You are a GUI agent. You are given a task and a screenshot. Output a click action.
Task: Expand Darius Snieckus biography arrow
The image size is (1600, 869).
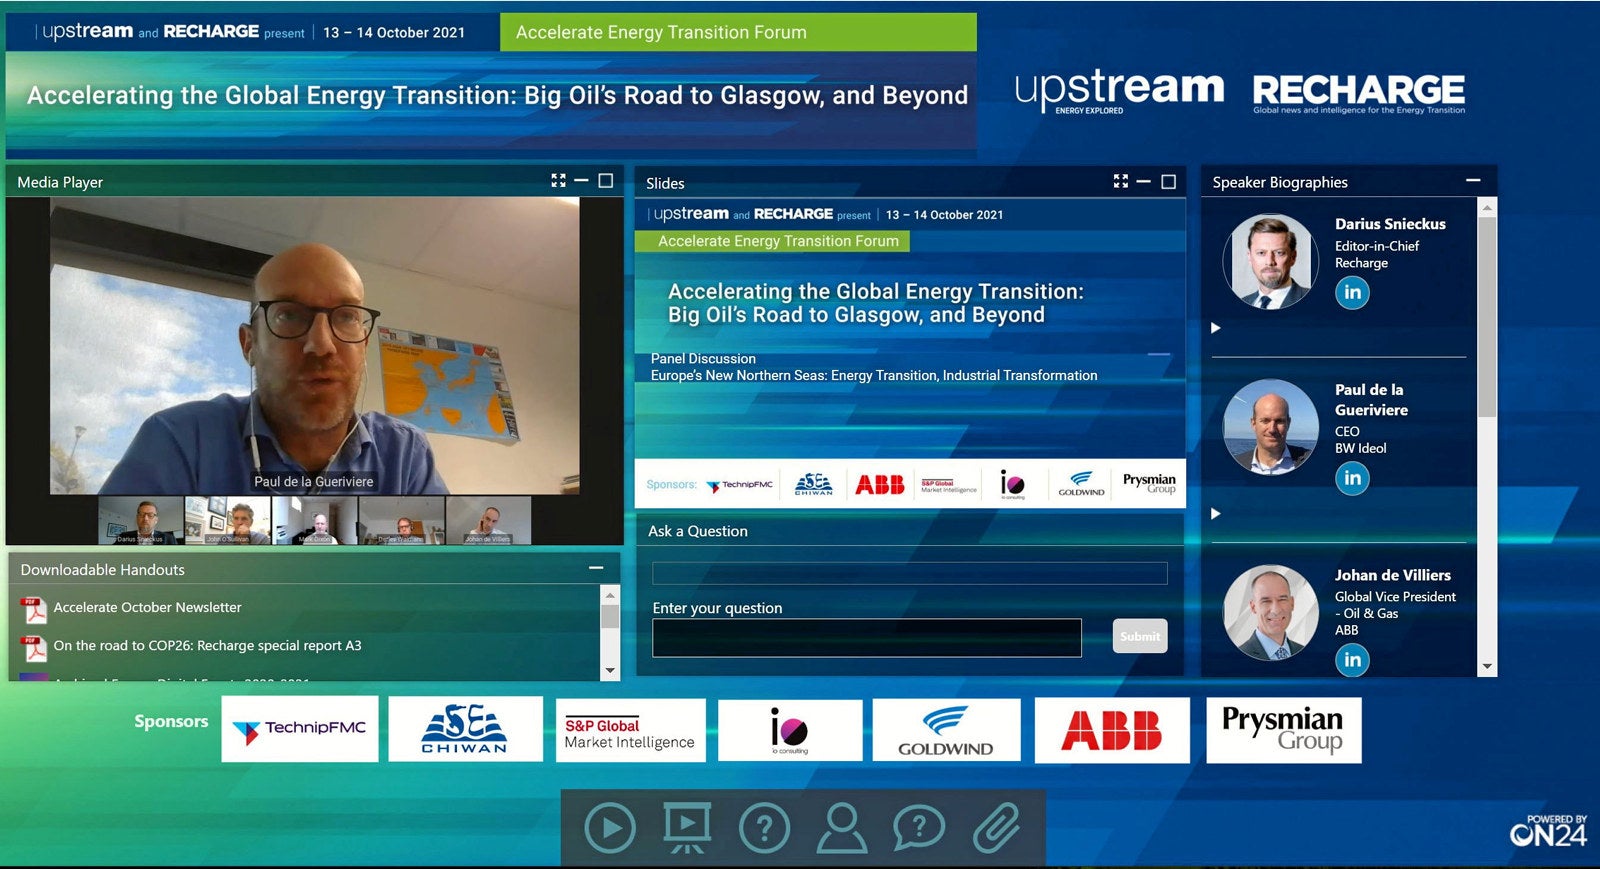click(x=1216, y=328)
